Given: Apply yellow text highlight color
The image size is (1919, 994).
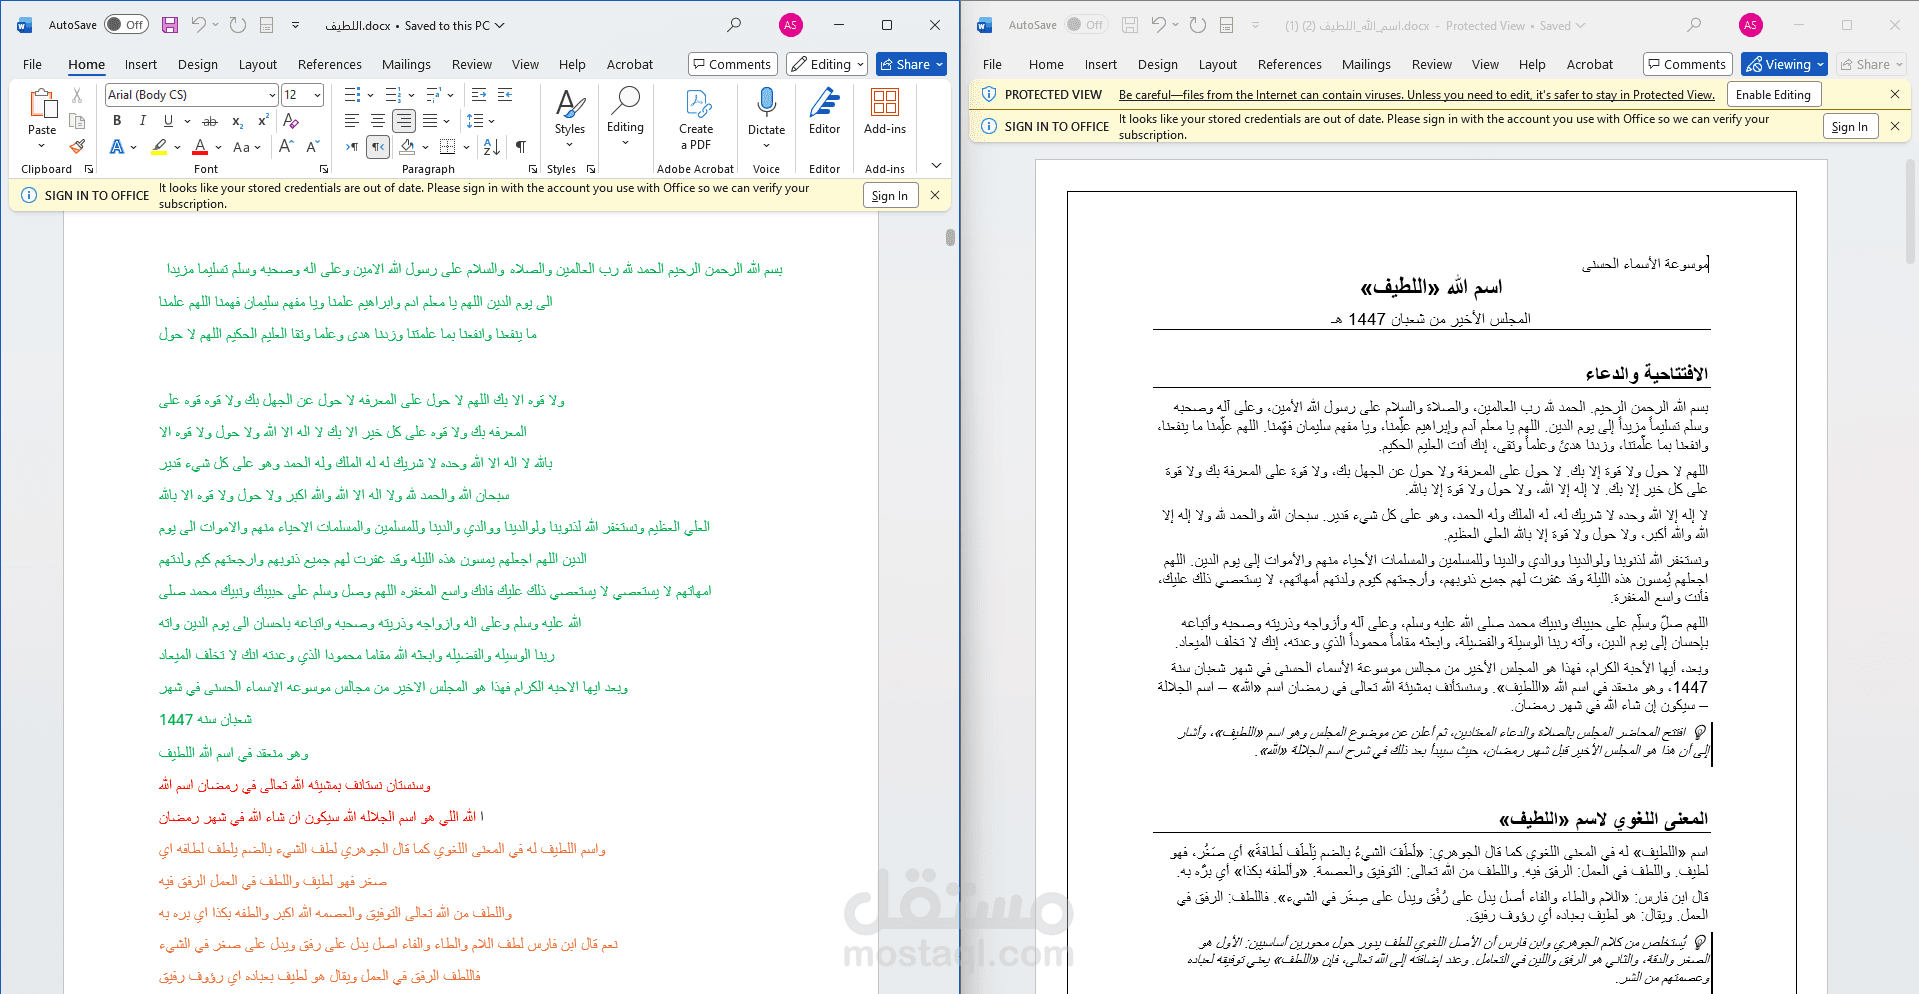Looking at the screenshot, I should click(x=159, y=147).
